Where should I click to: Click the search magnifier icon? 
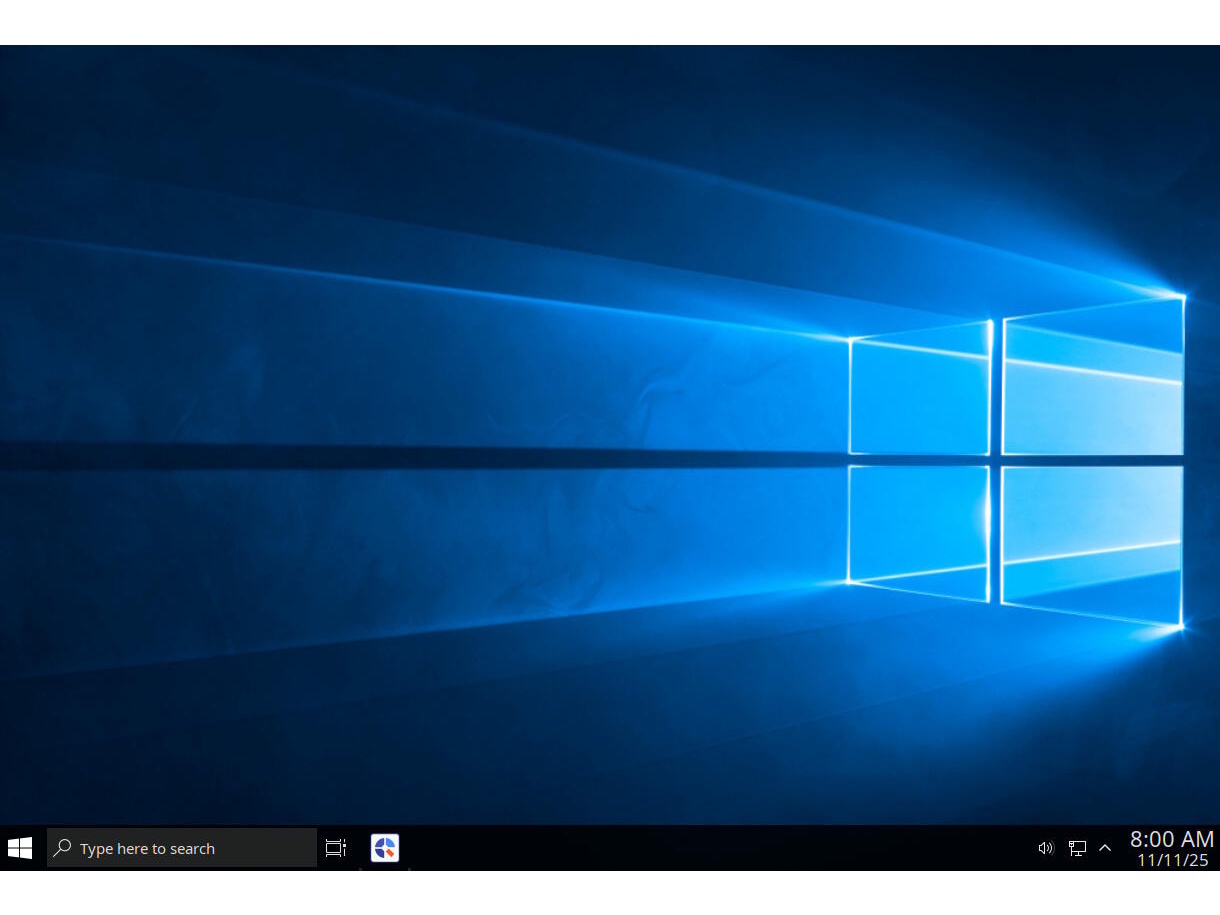[x=61, y=847]
